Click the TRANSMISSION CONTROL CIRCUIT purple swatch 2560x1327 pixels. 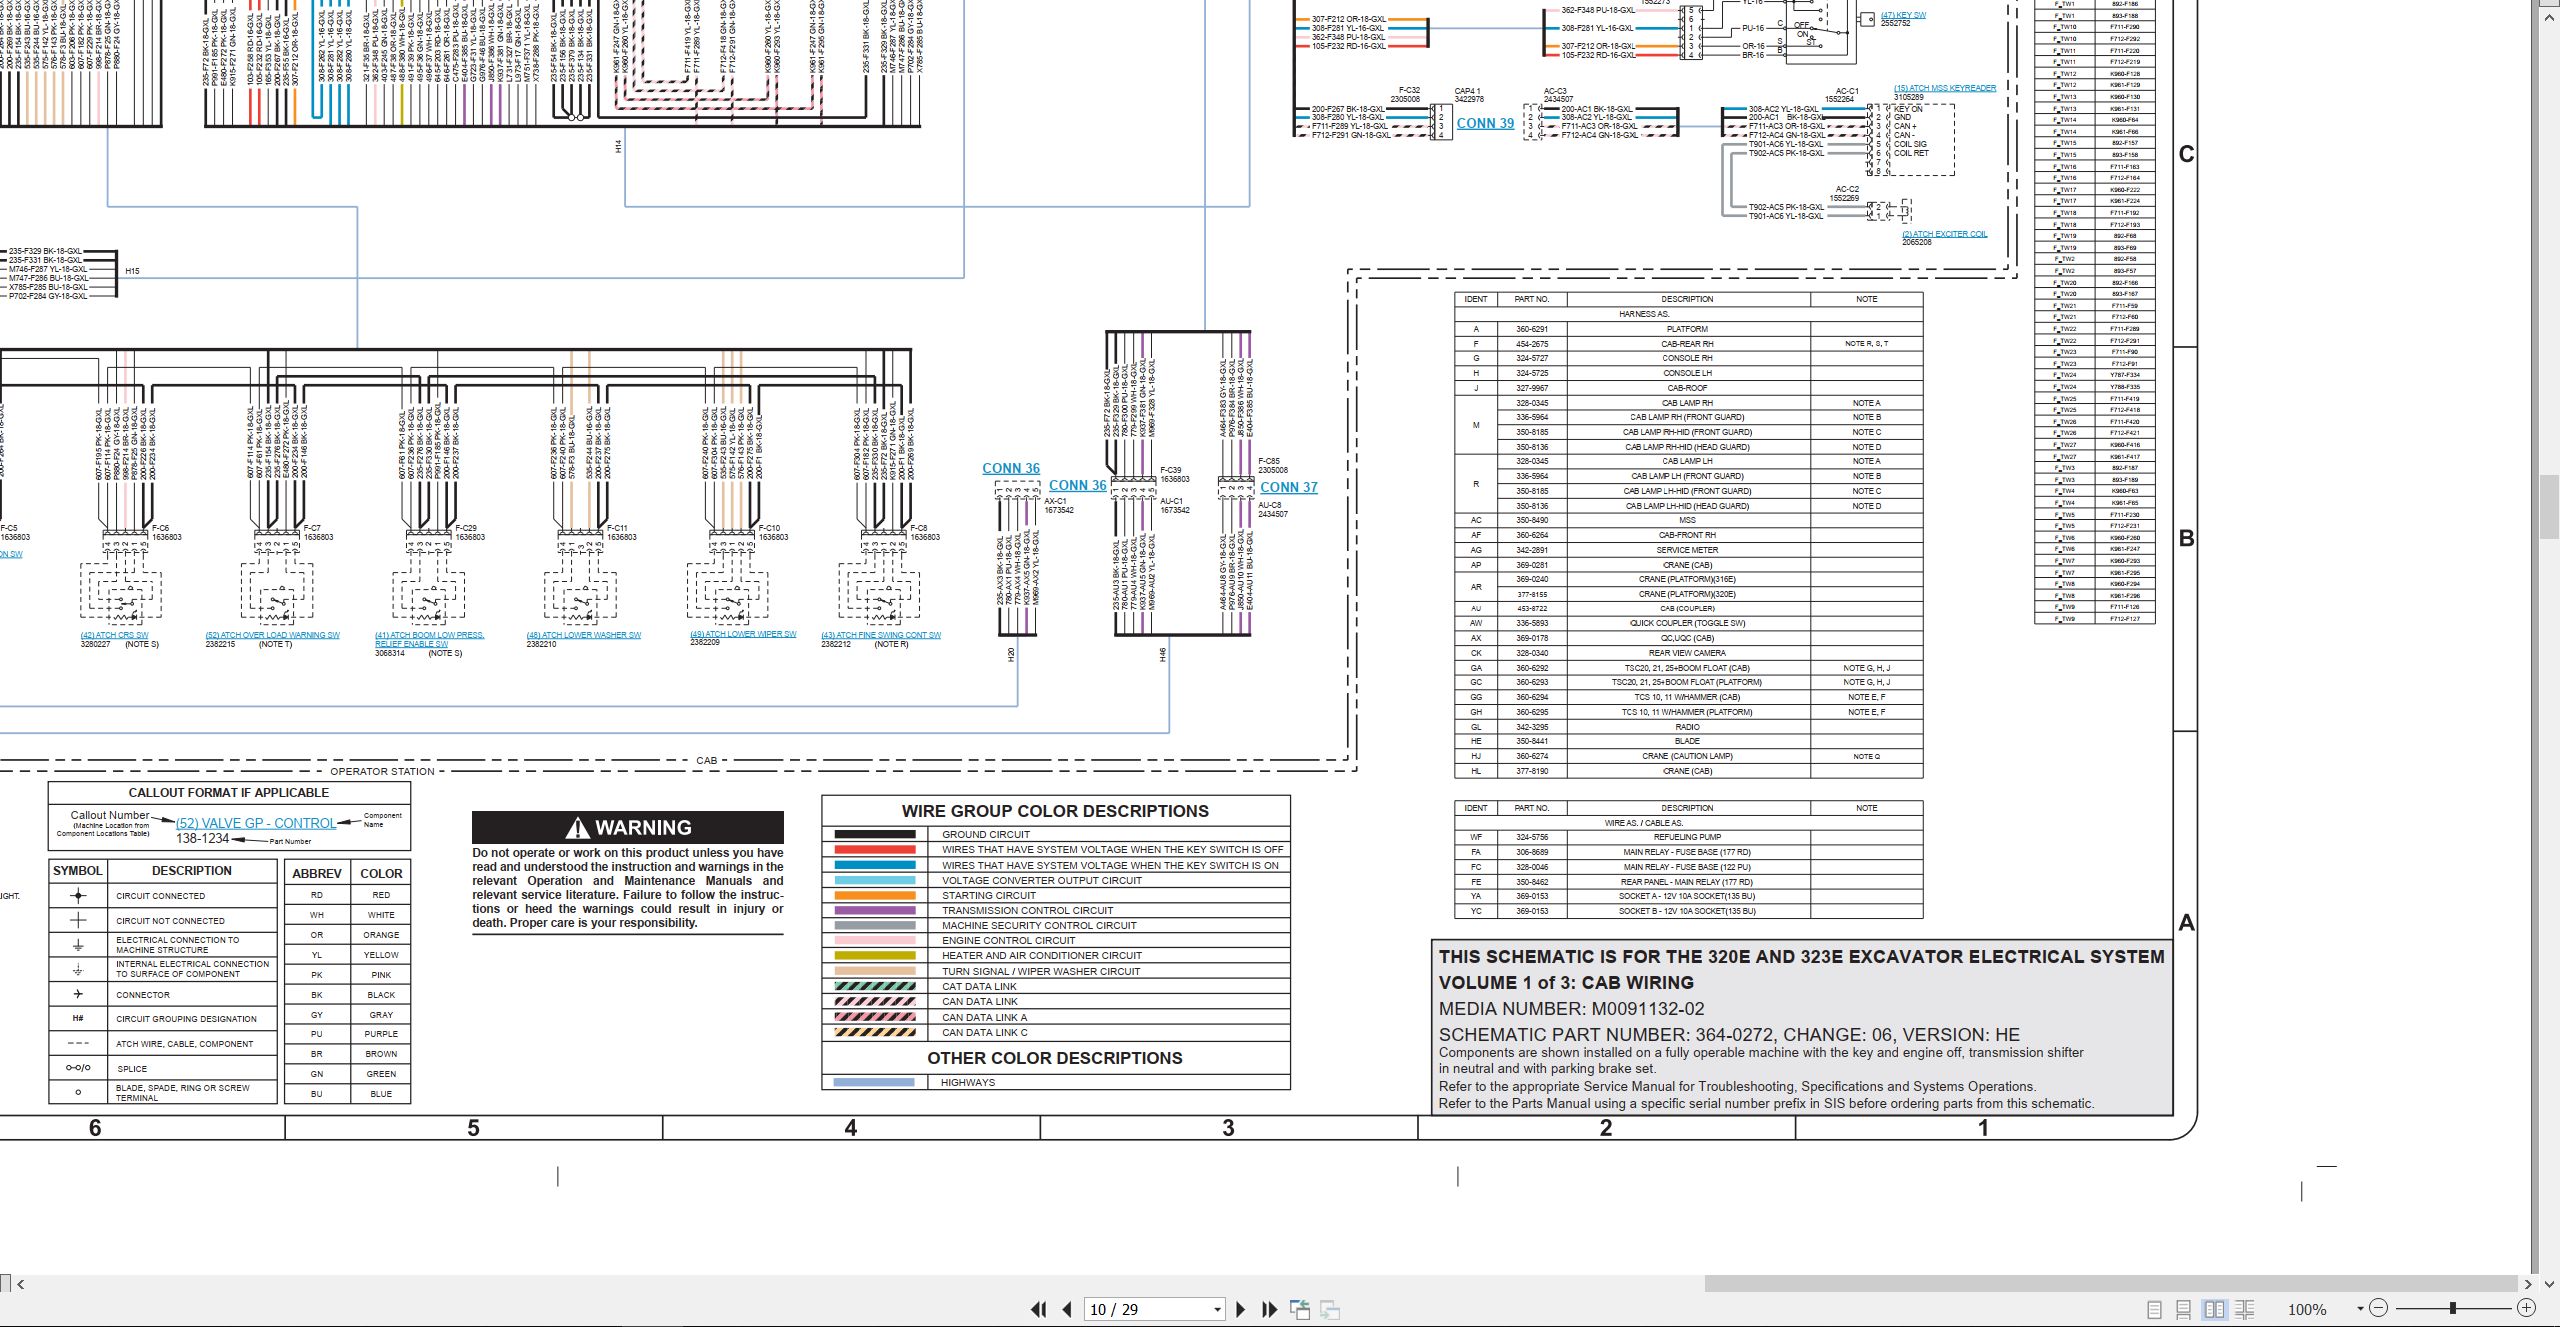coord(874,910)
